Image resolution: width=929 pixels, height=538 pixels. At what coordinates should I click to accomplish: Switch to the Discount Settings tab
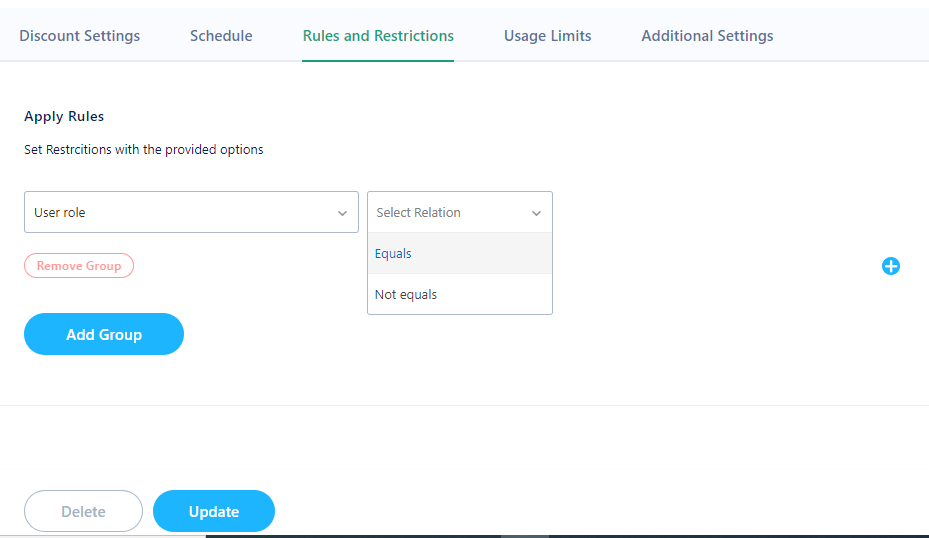click(x=79, y=36)
